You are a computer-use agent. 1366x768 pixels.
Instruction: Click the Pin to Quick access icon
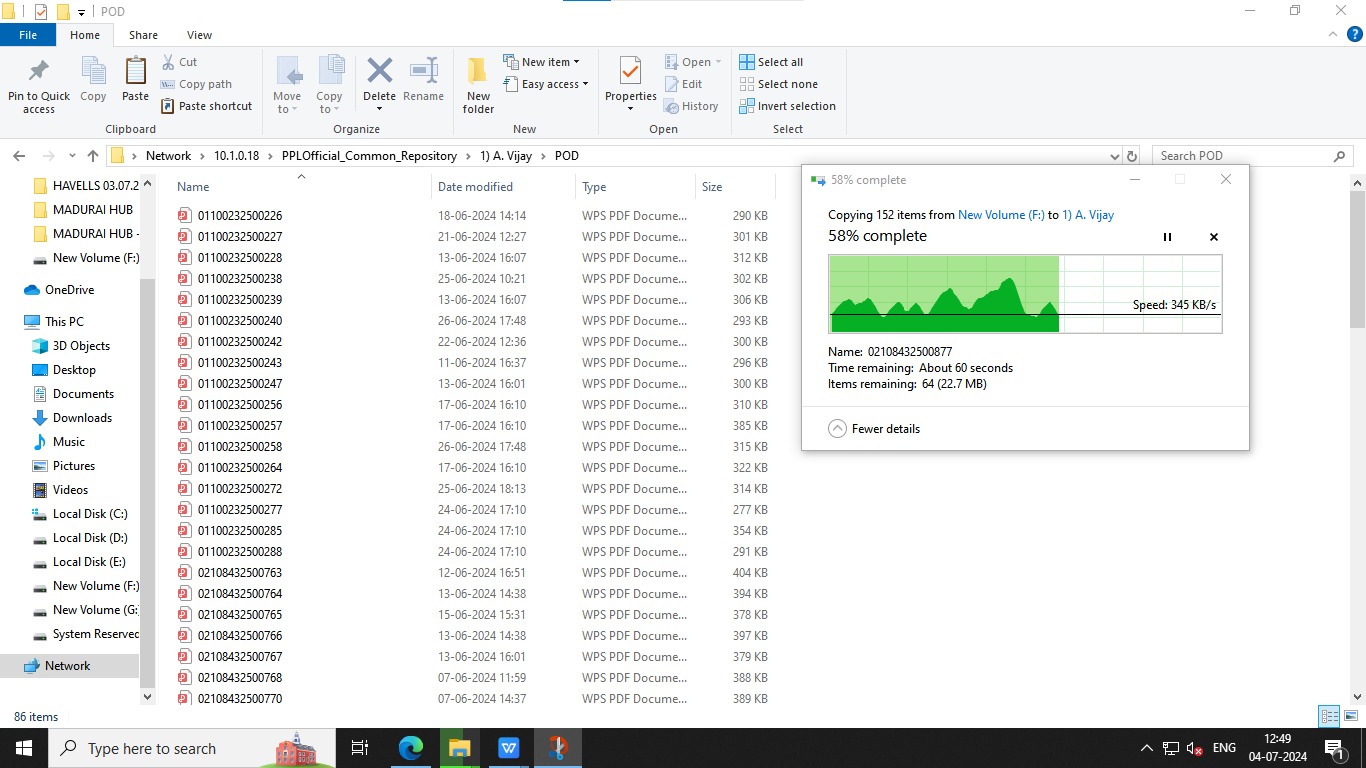(x=39, y=72)
